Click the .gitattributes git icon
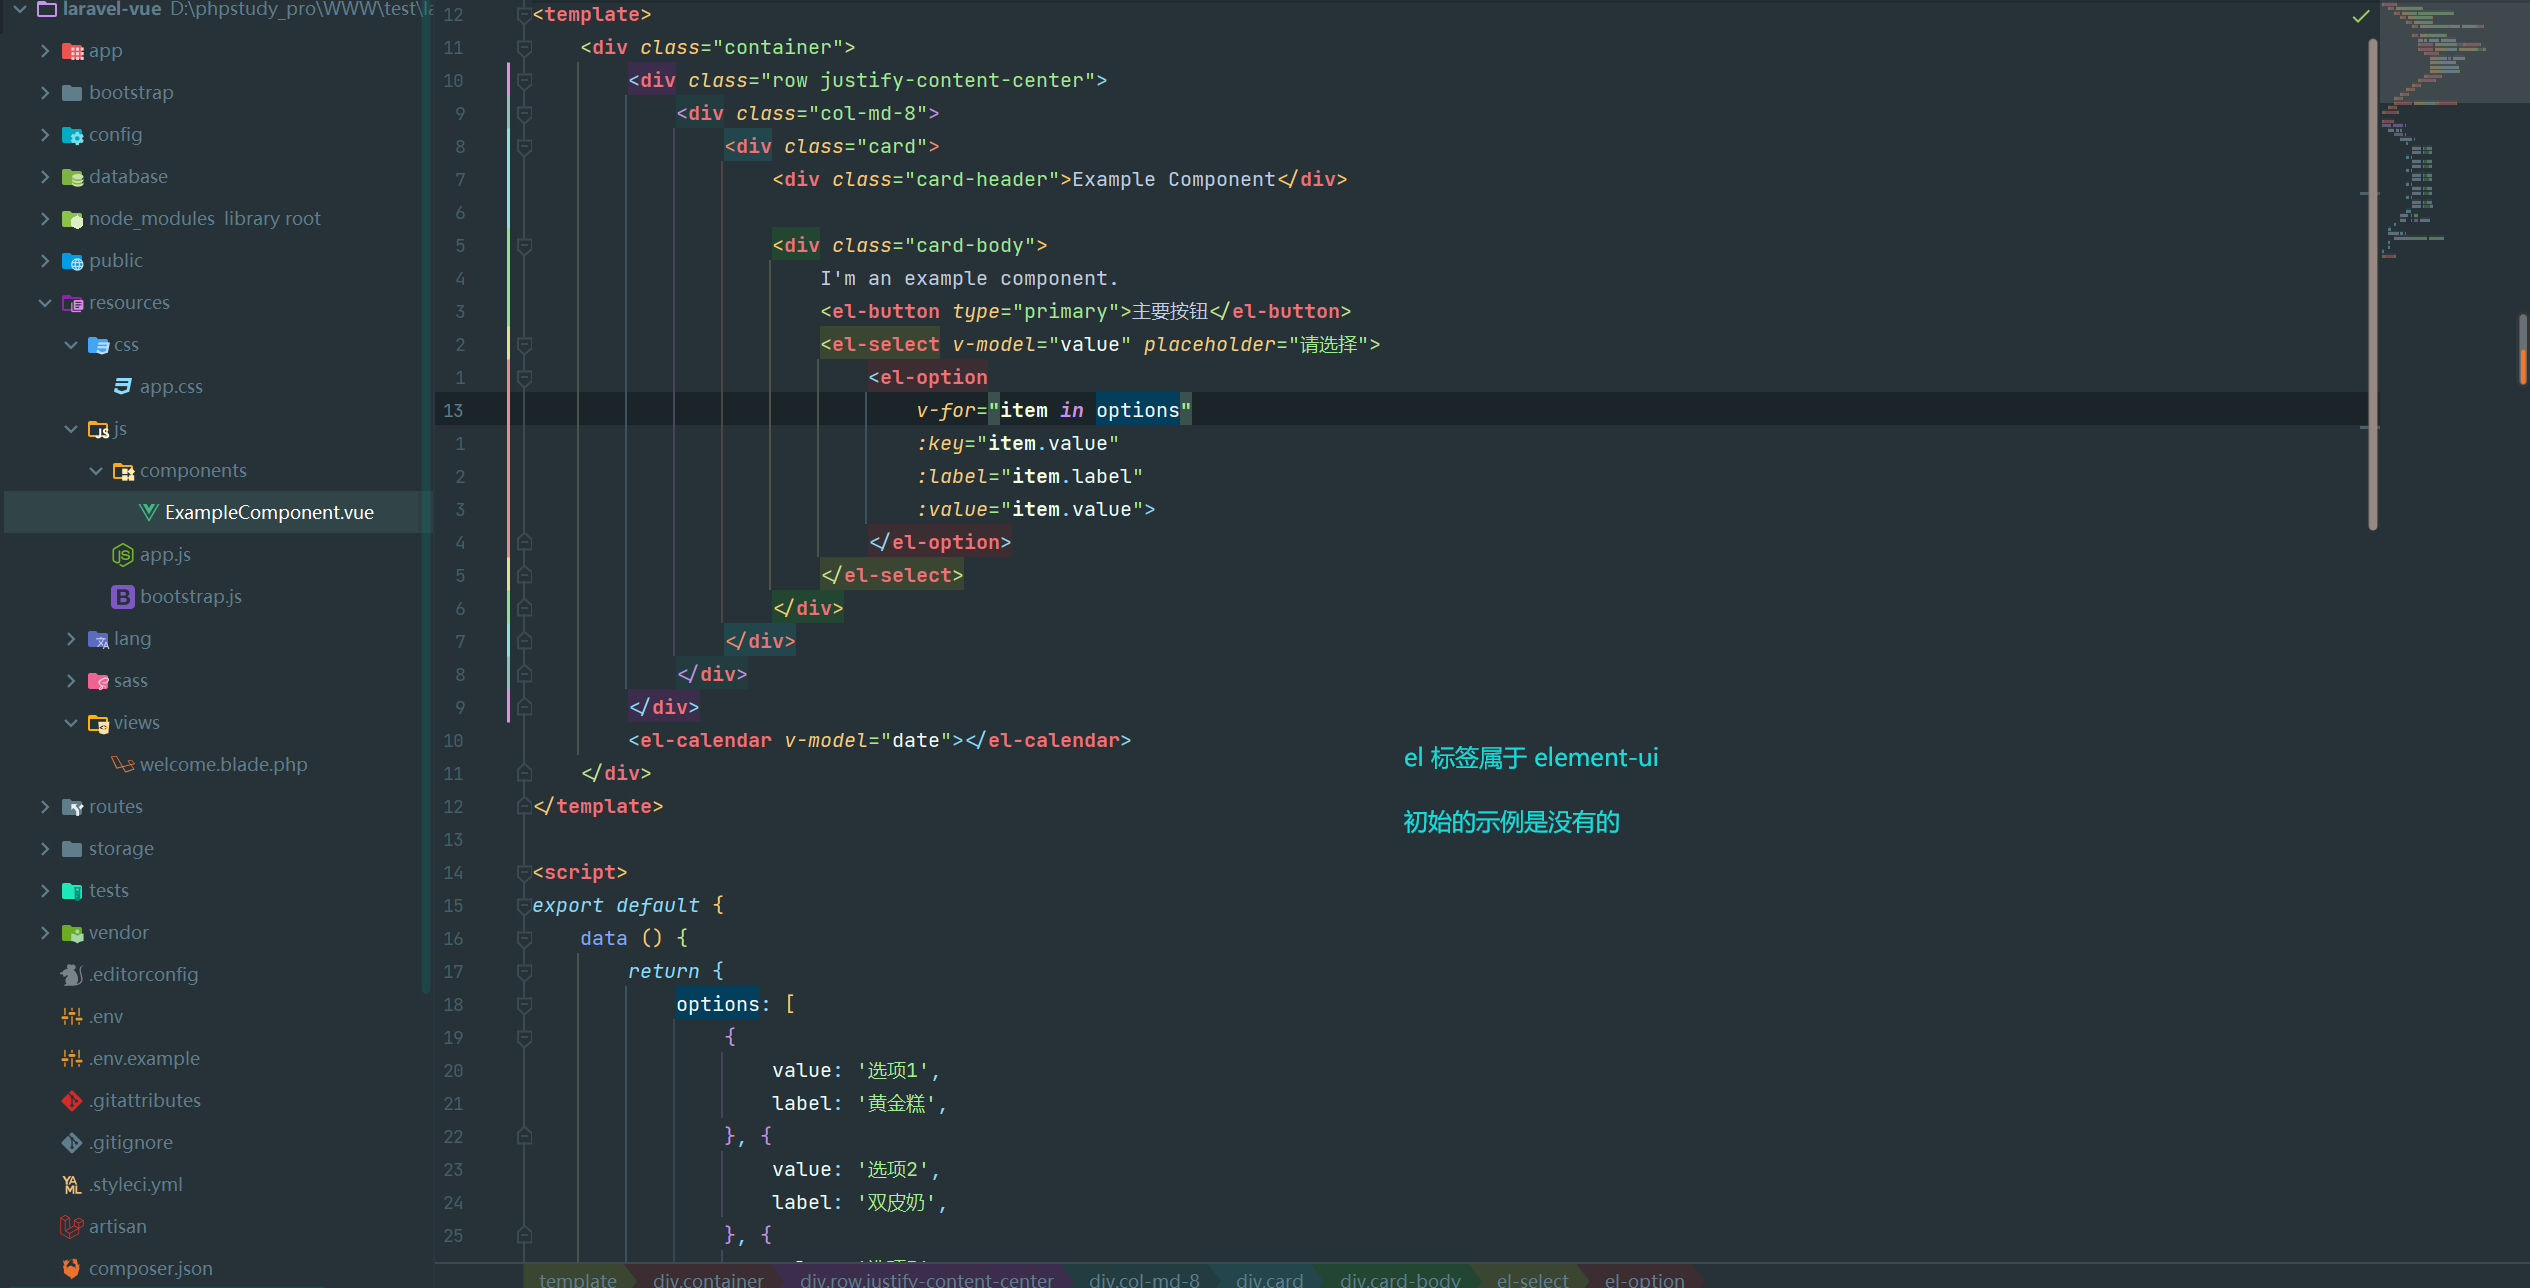 tap(71, 1100)
